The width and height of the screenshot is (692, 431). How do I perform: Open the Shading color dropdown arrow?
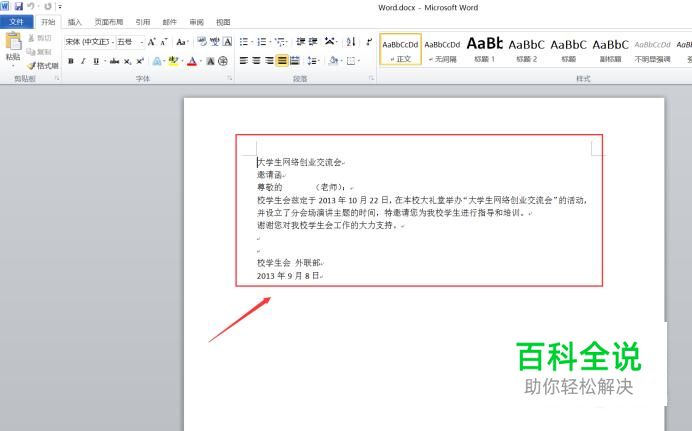341,61
